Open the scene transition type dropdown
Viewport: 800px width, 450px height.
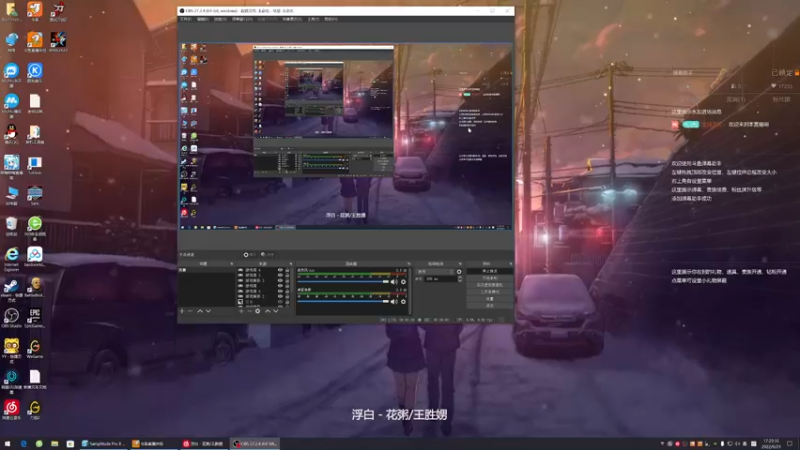(435, 271)
